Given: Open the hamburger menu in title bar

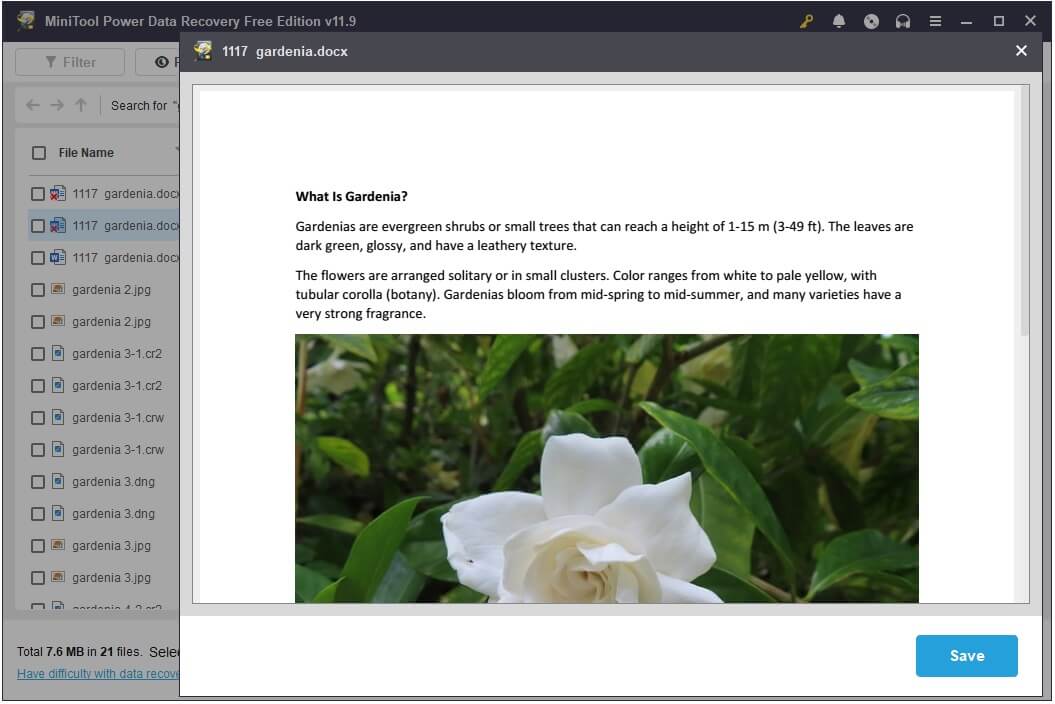Looking at the screenshot, I should 935,21.
